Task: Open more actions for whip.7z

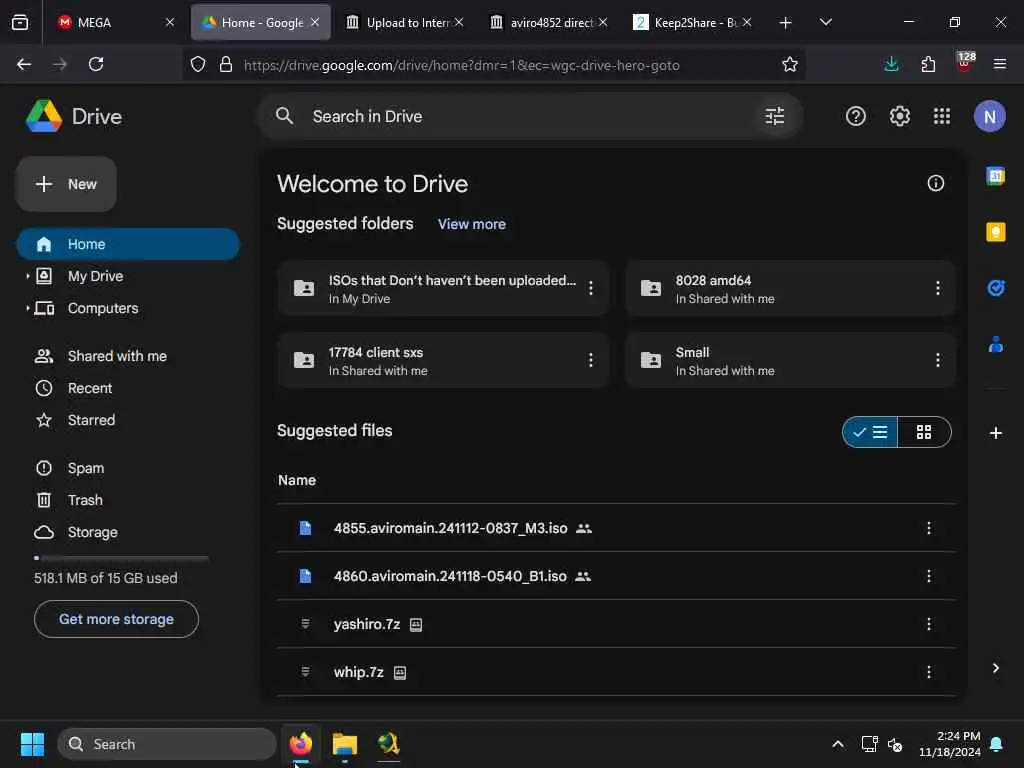Action: pyautogui.click(x=929, y=672)
